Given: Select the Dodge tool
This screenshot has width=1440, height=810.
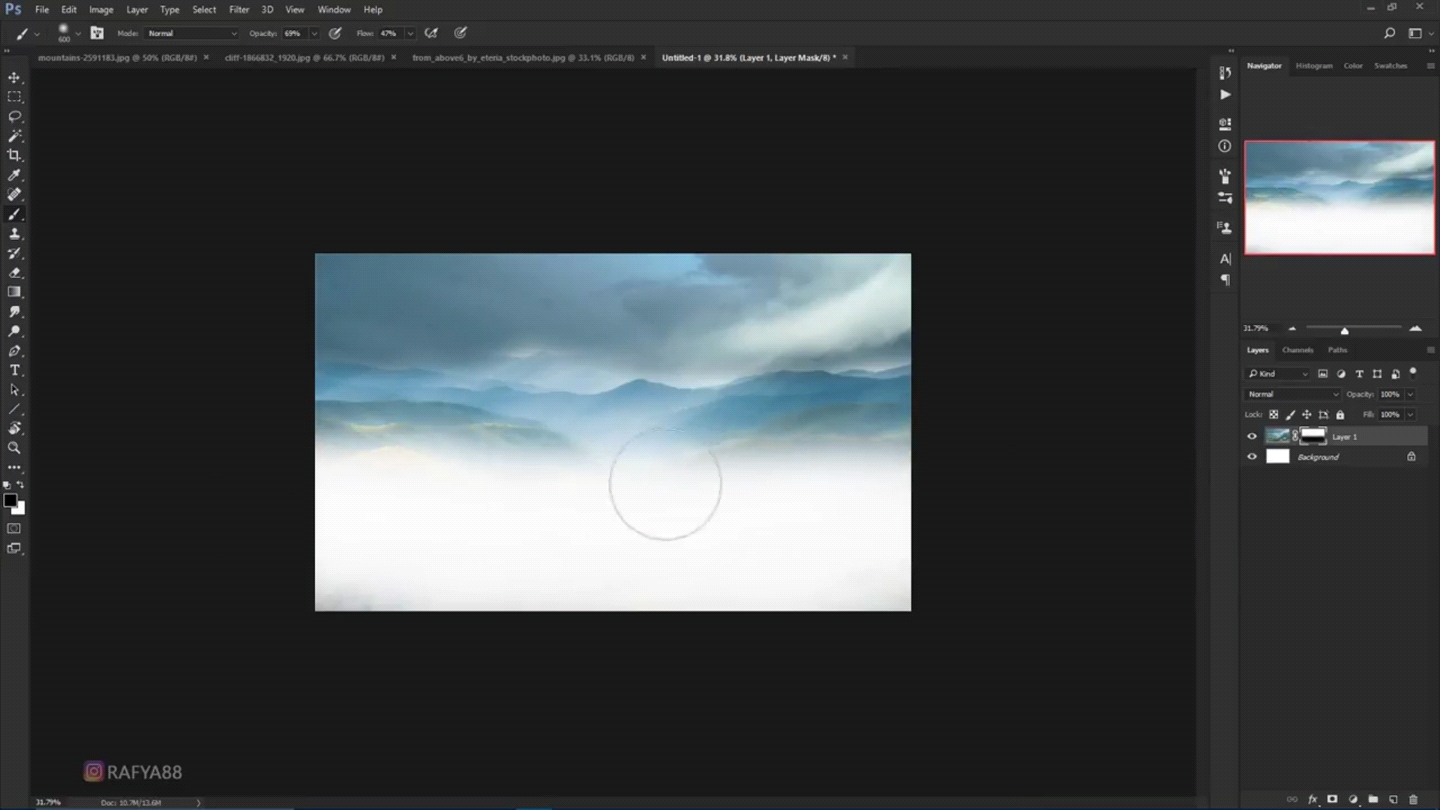Looking at the screenshot, I should click(14, 331).
